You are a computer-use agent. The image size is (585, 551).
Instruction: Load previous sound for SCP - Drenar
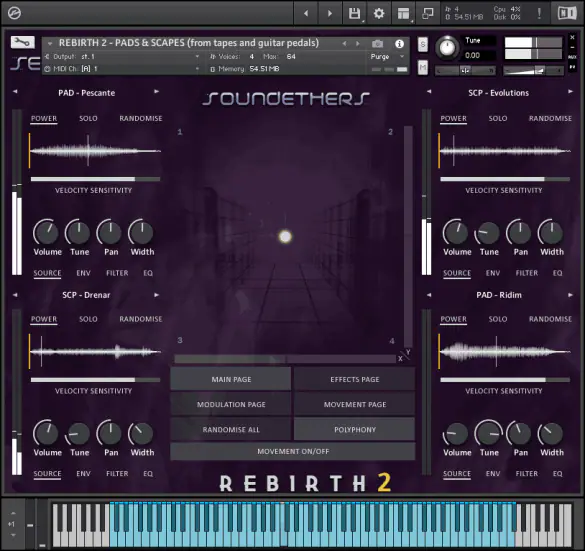[x=15, y=295]
